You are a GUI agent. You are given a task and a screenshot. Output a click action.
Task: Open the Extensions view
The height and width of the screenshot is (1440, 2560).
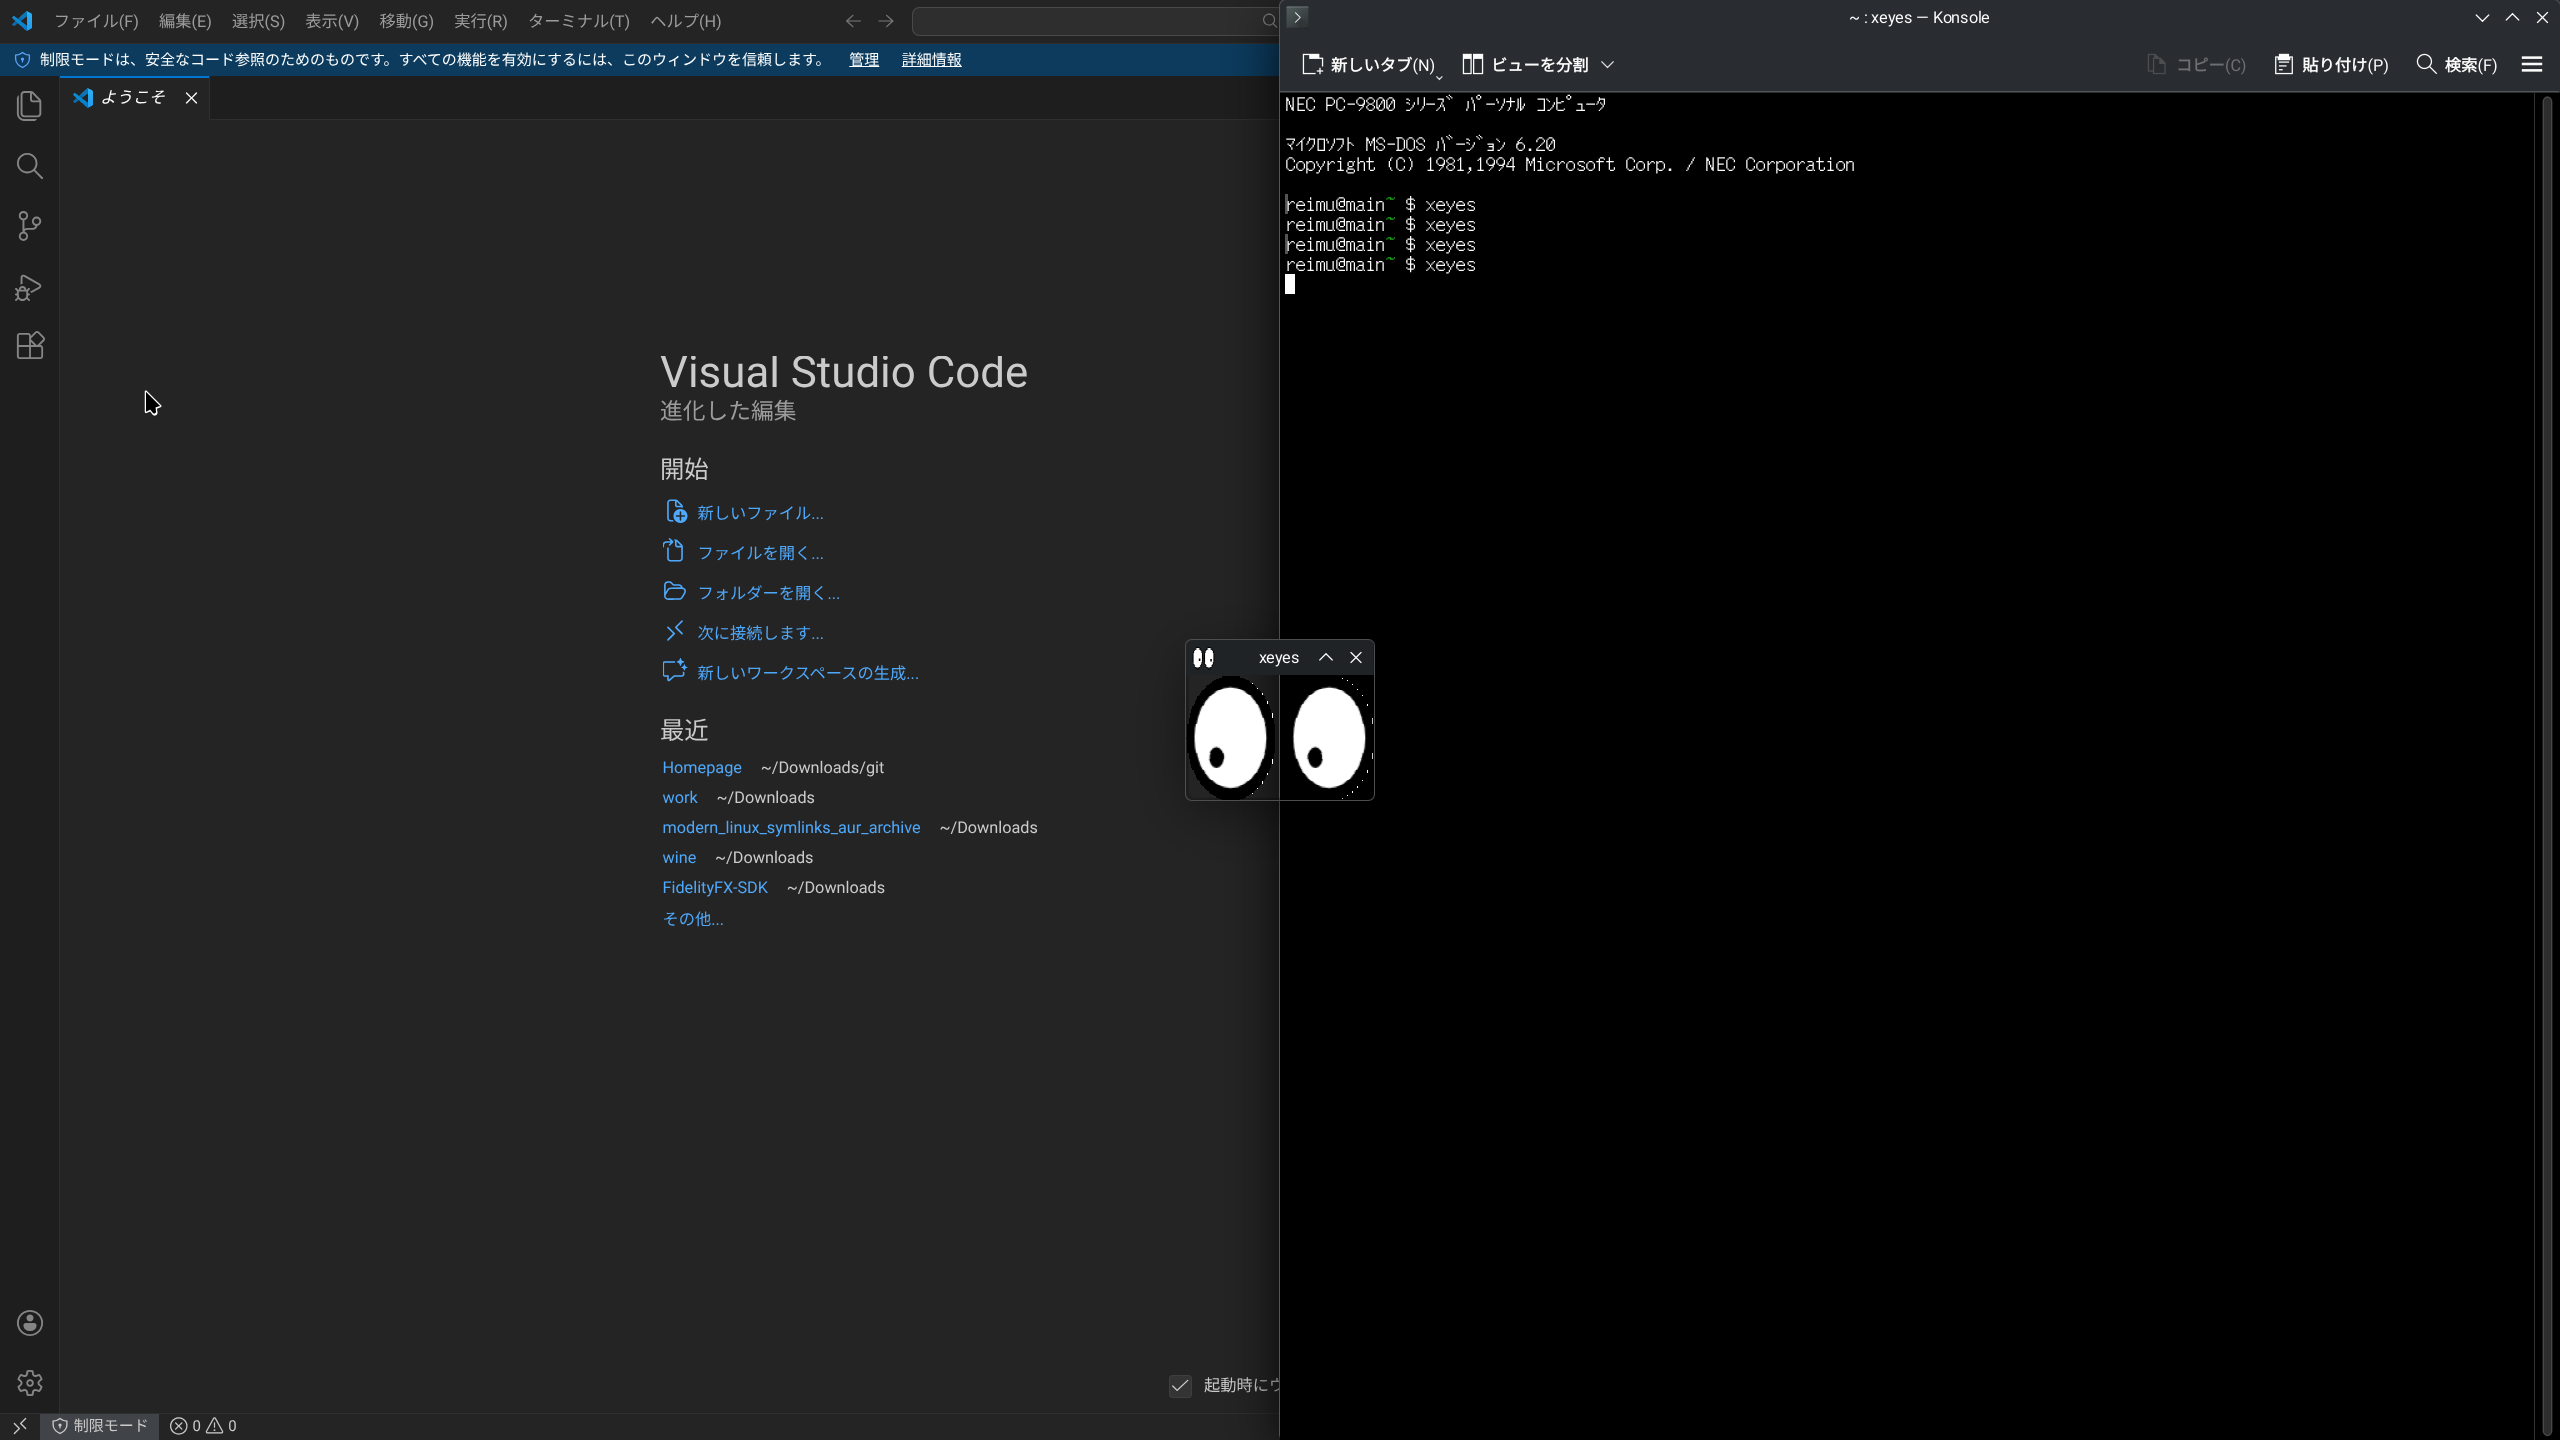[x=30, y=346]
